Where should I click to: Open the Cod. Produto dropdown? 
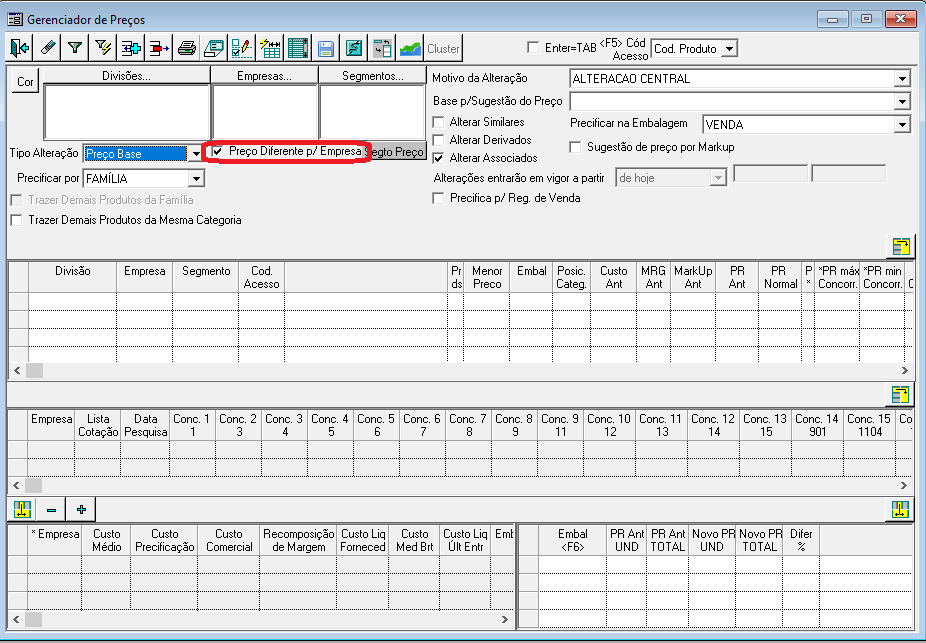pyautogui.click(x=730, y=48)
